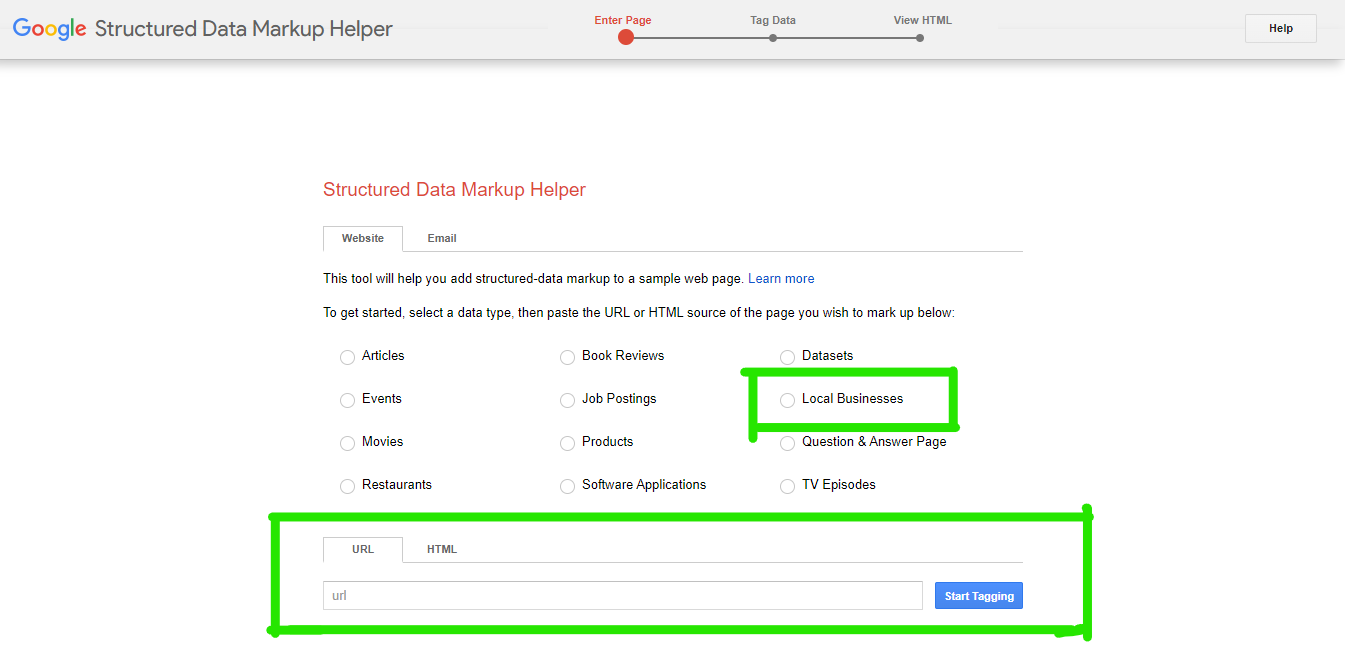Open the URL input tab

(363, 549)
